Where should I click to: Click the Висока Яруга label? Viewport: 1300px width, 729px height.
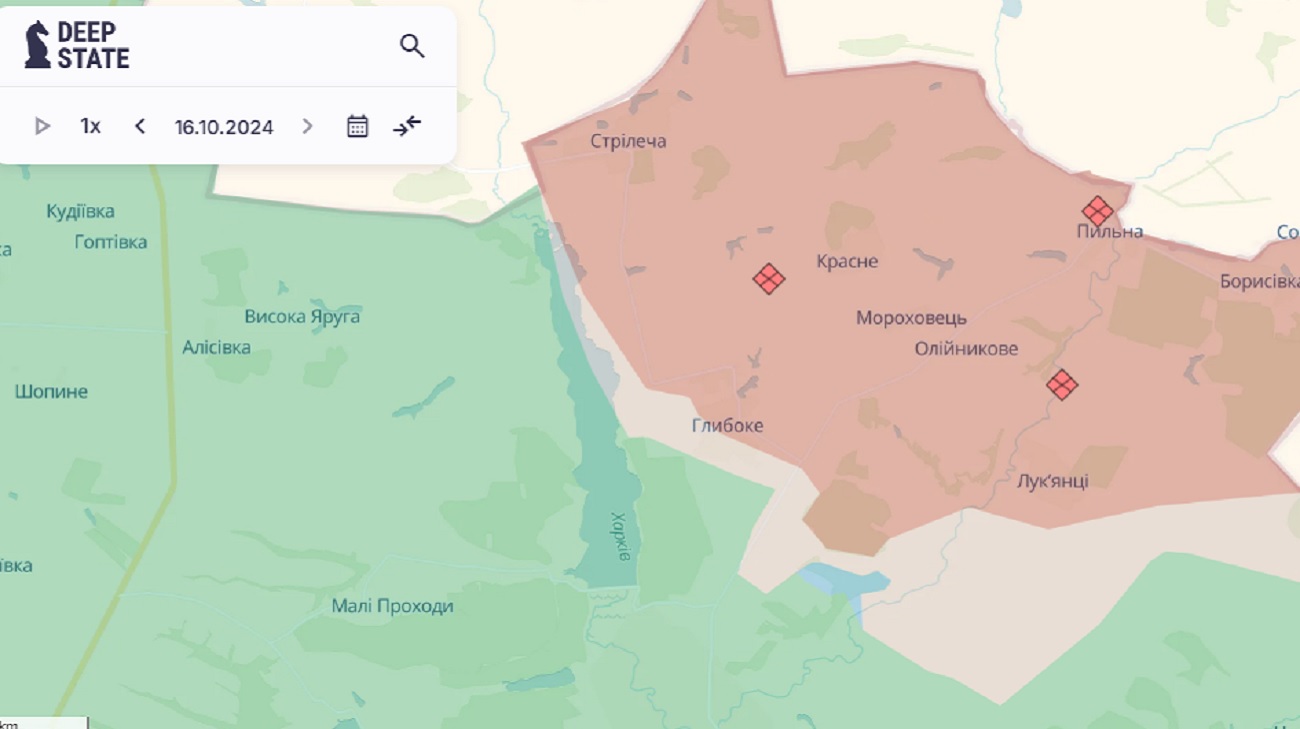click(302, 317)
